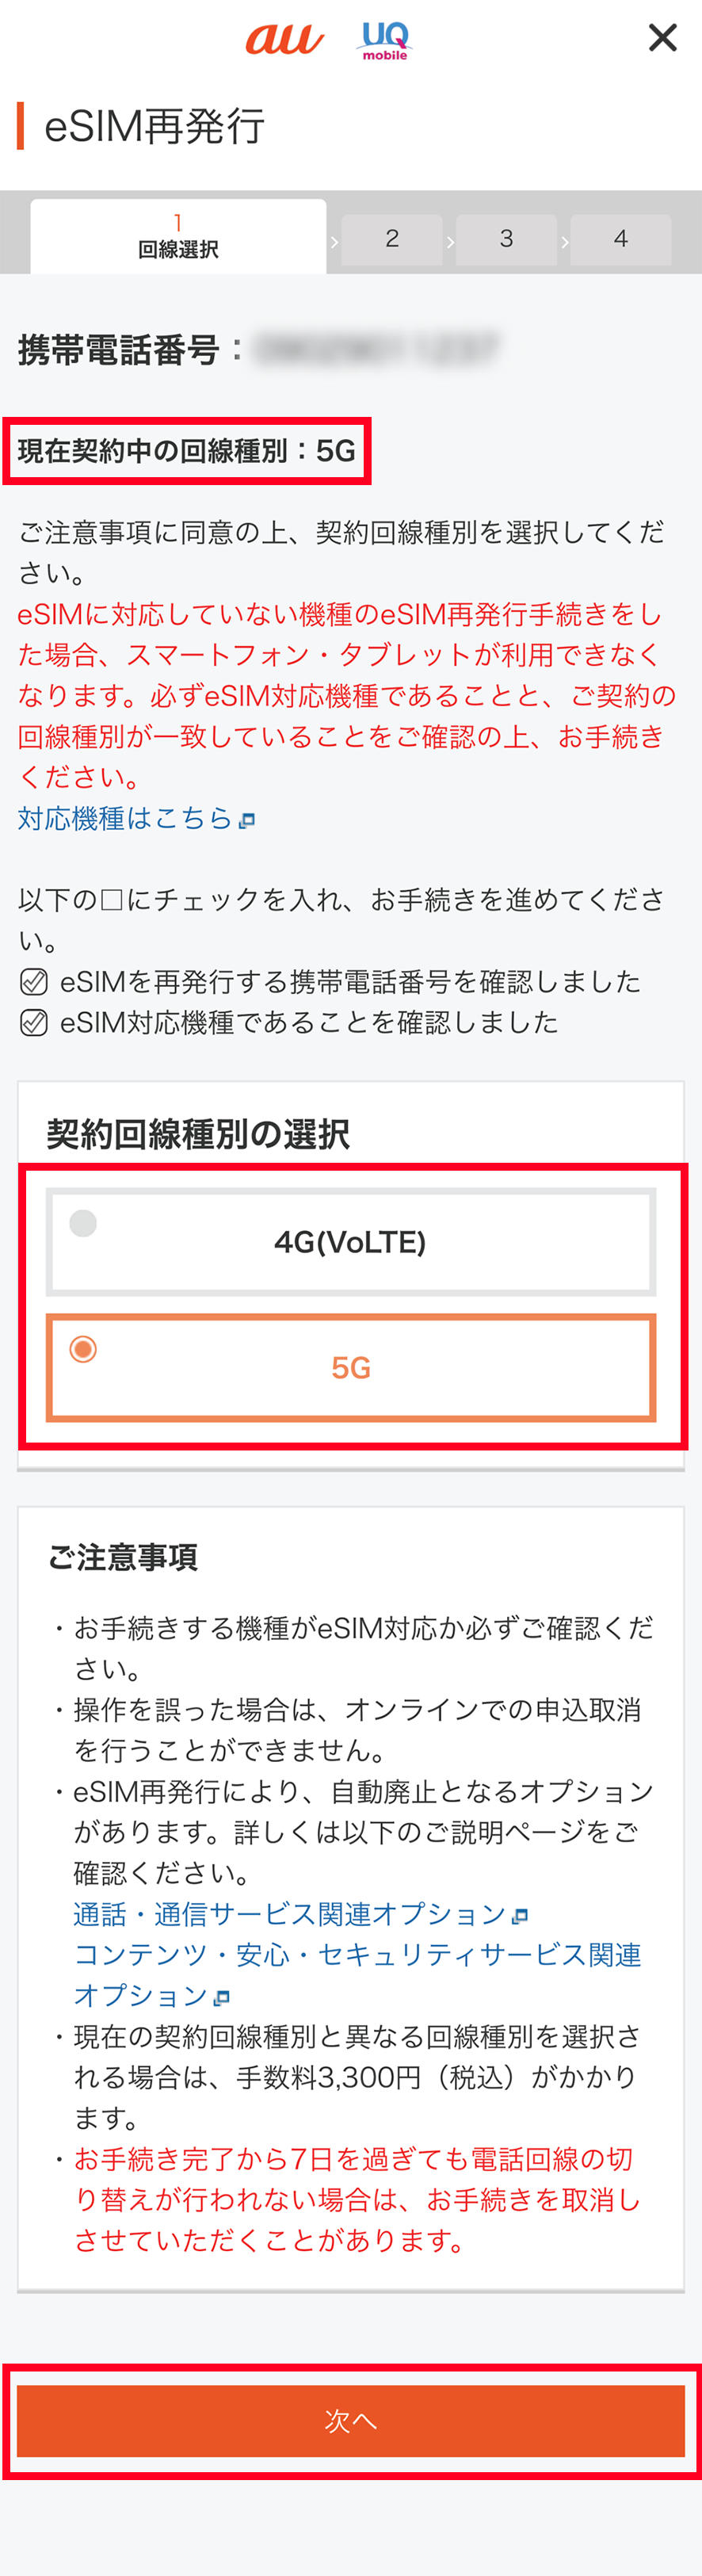The image size is (702, 2576).
Task: Click the au logo
Action: click(x=285, y=39)
